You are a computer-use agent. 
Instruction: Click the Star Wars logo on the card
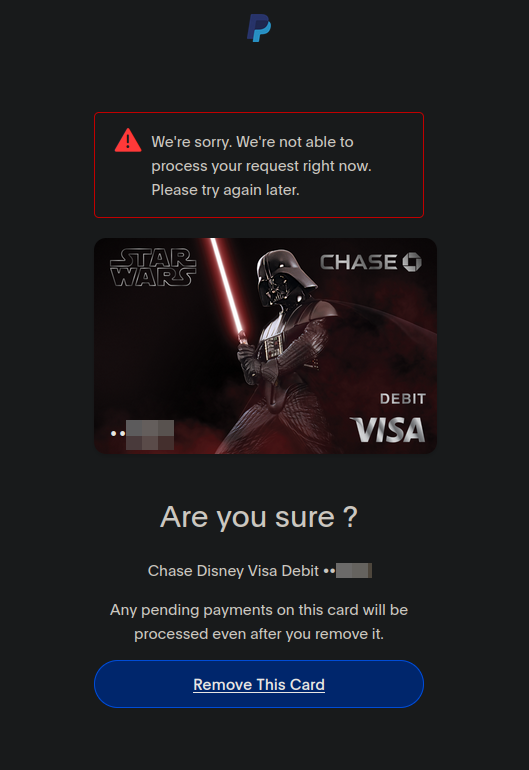point(153,267)
